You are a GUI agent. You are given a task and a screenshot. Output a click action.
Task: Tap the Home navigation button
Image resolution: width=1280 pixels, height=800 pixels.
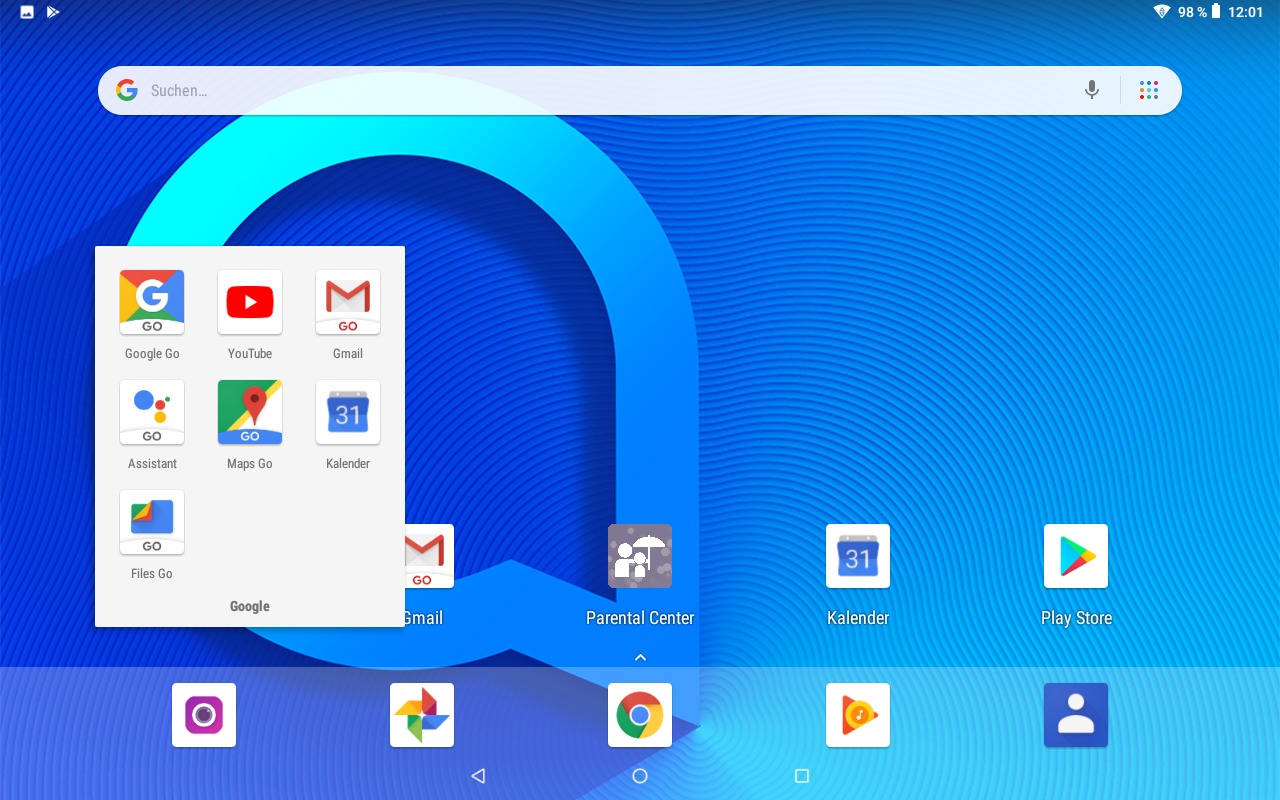[640, 776]
